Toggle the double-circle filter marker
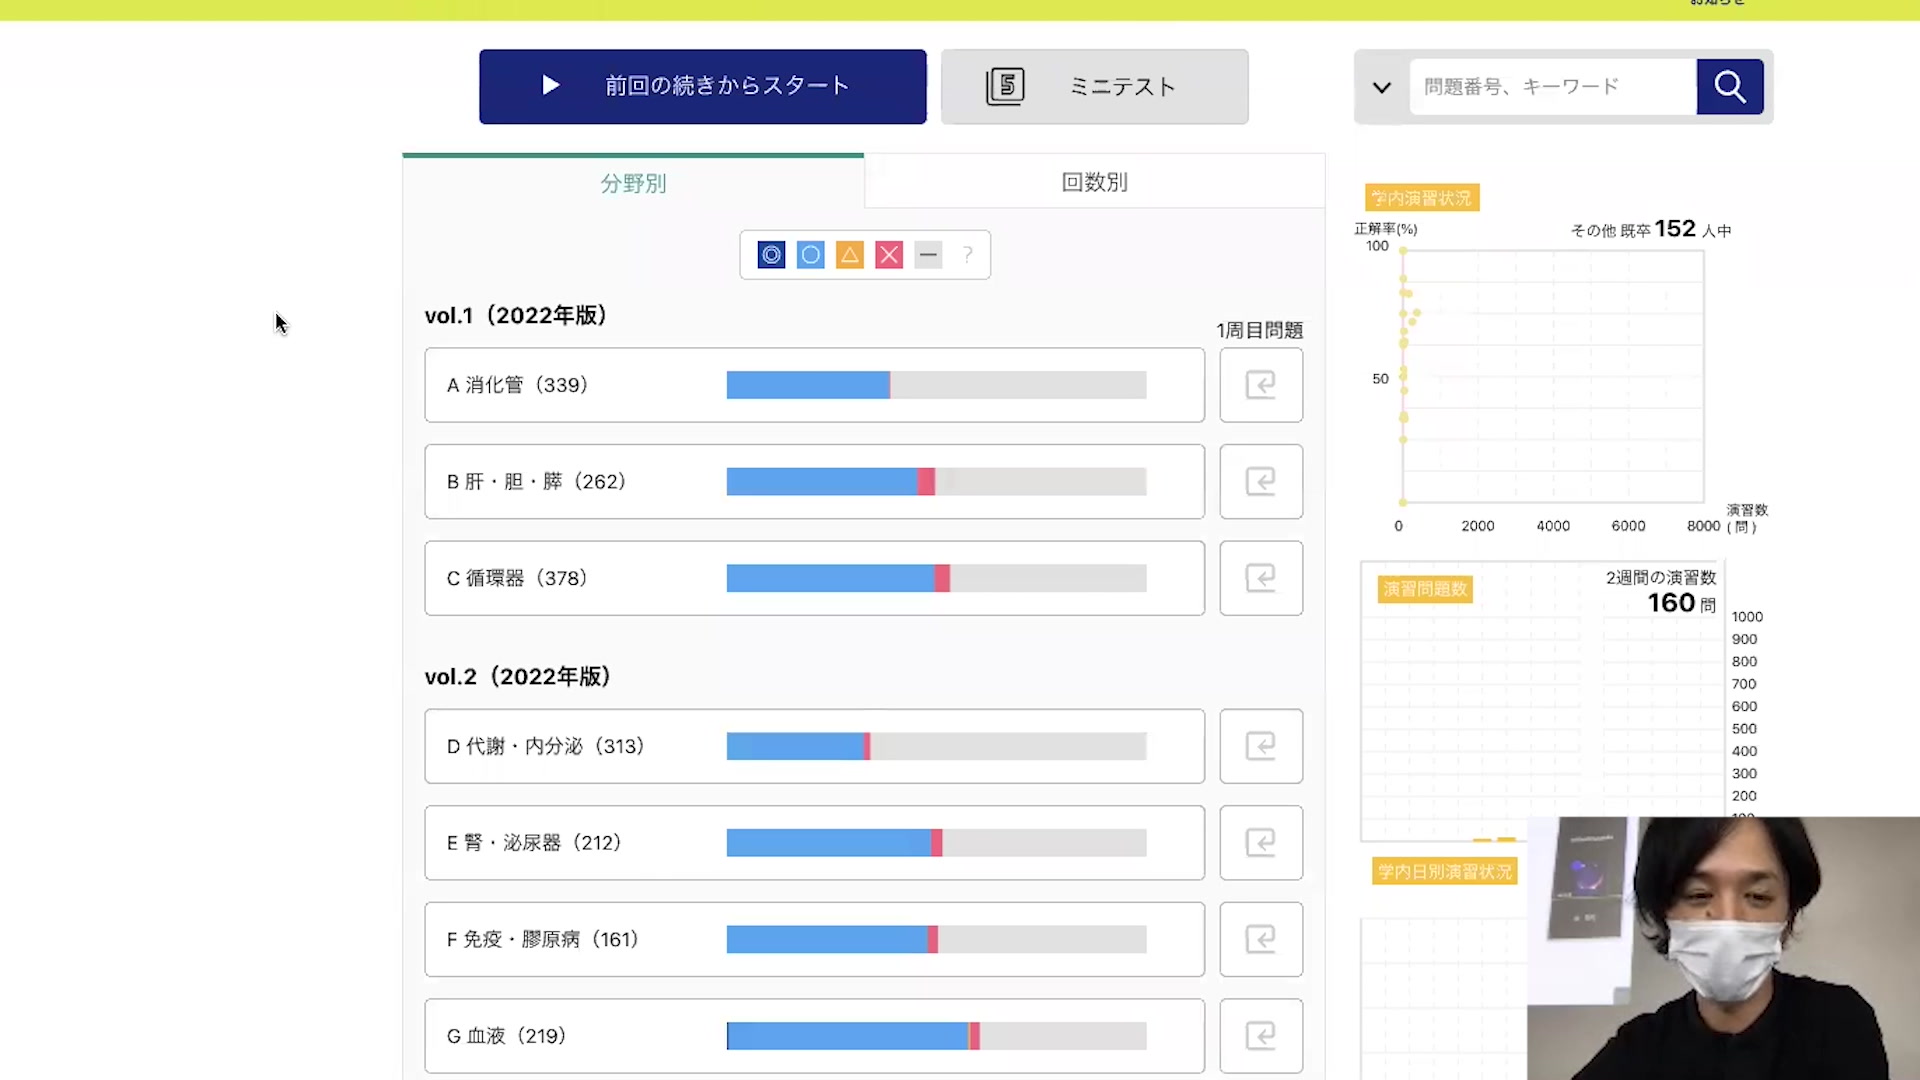 771,255
